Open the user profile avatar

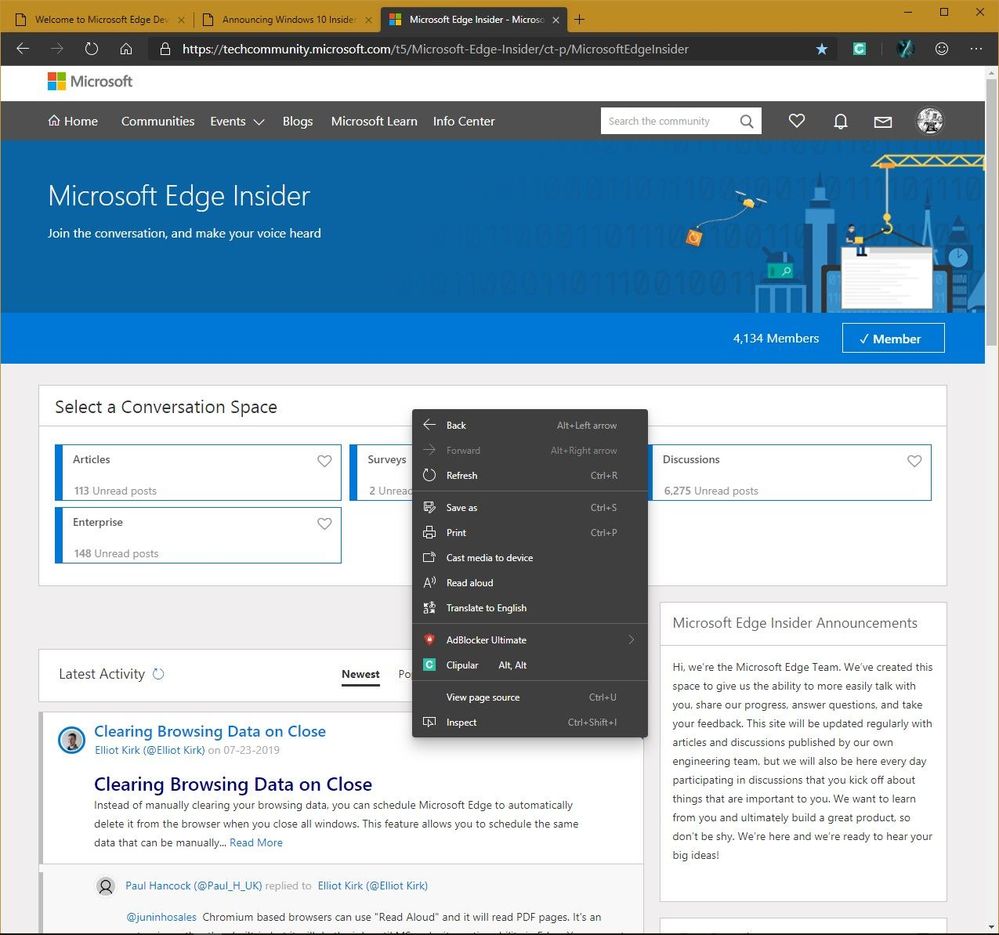tap(930, 120)
